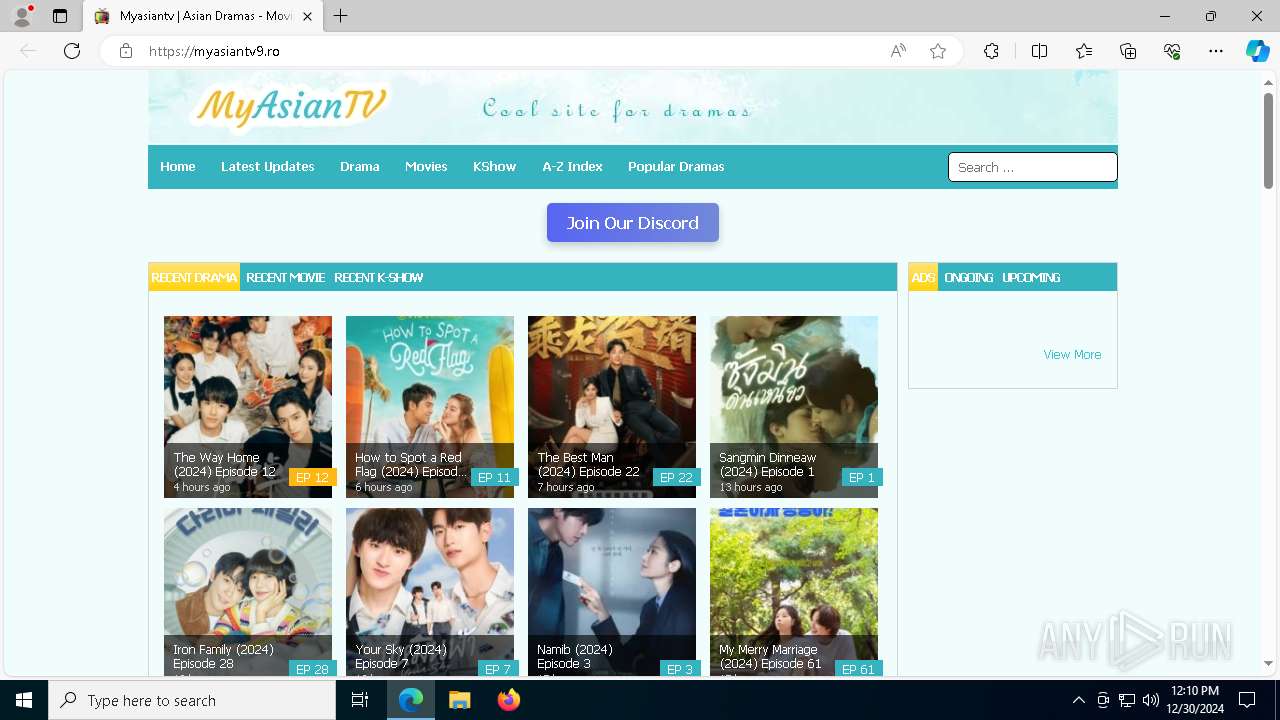Select the Recent Drama tab
This screenshot has height=720, width=1280.
point(194,277)
